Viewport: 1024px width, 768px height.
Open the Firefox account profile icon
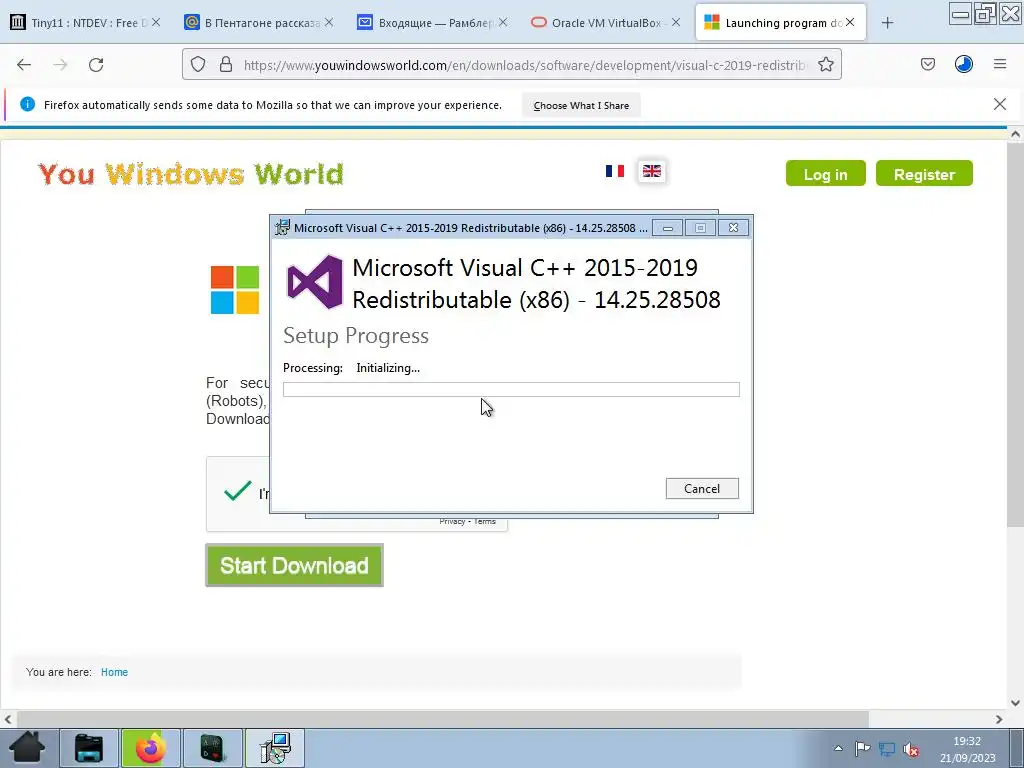963,64
